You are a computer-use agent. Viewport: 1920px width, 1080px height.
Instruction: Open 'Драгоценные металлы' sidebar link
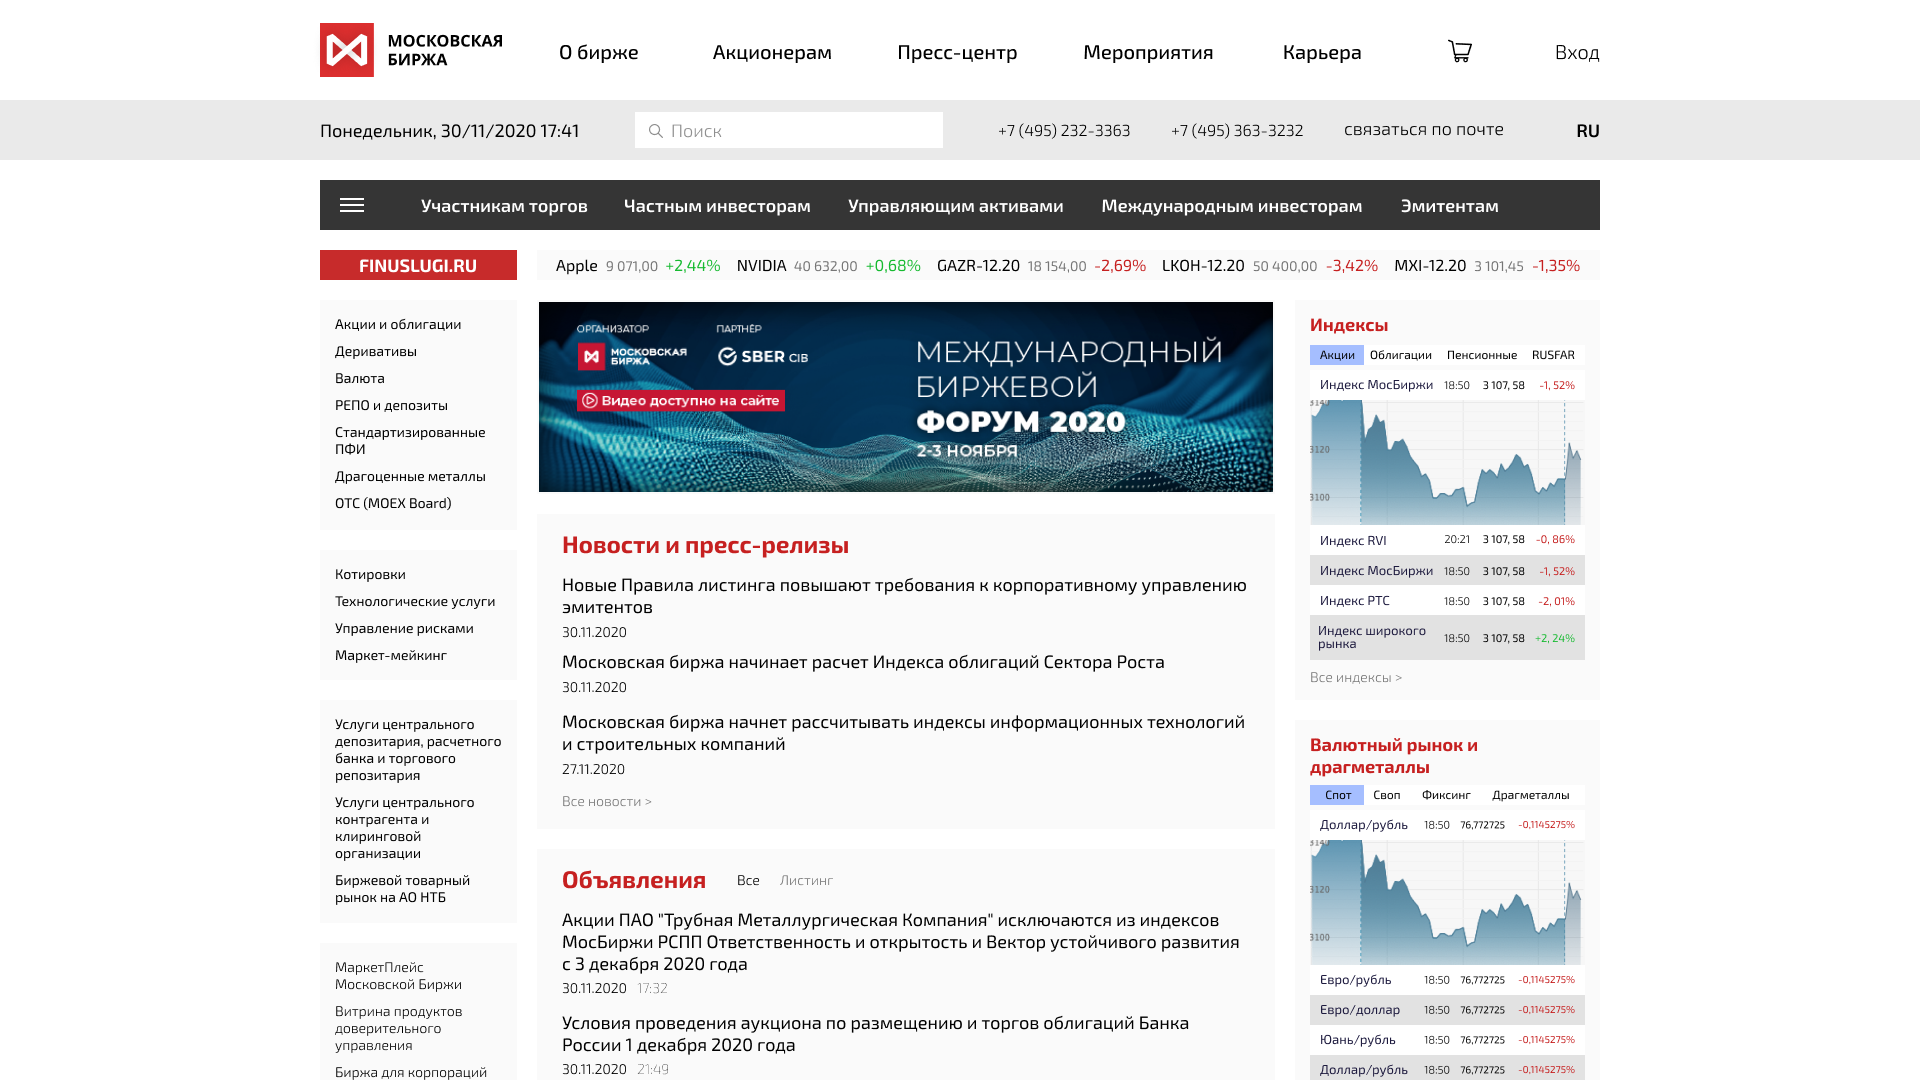point(410,476)
